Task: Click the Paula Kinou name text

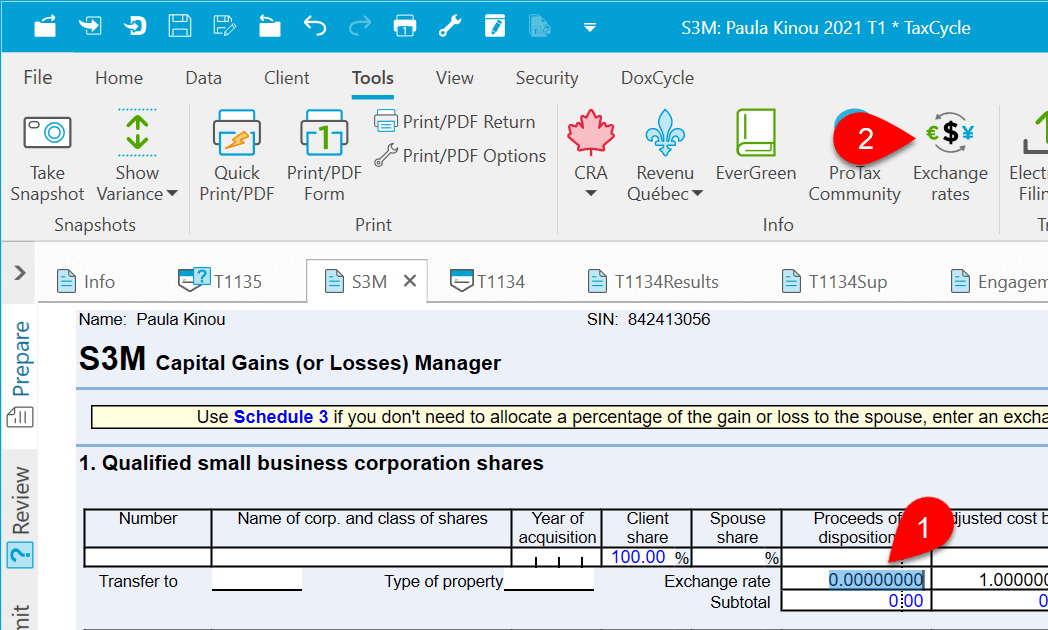Action: [180, 319]
